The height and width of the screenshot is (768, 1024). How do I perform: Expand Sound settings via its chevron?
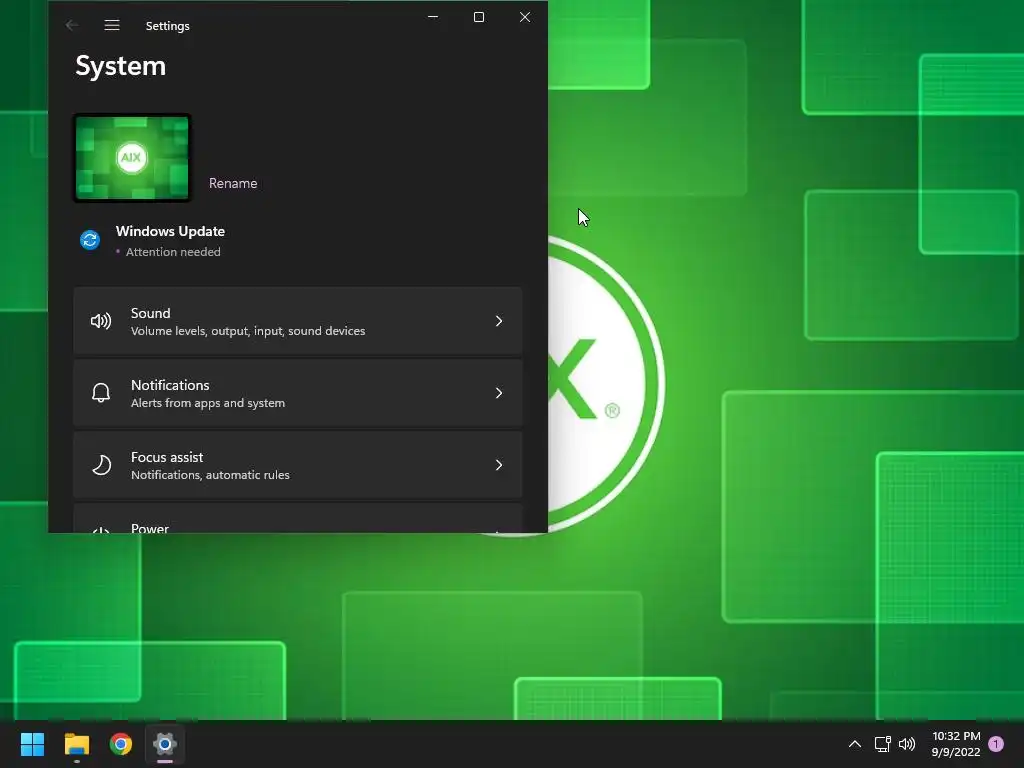pos(499,321)
